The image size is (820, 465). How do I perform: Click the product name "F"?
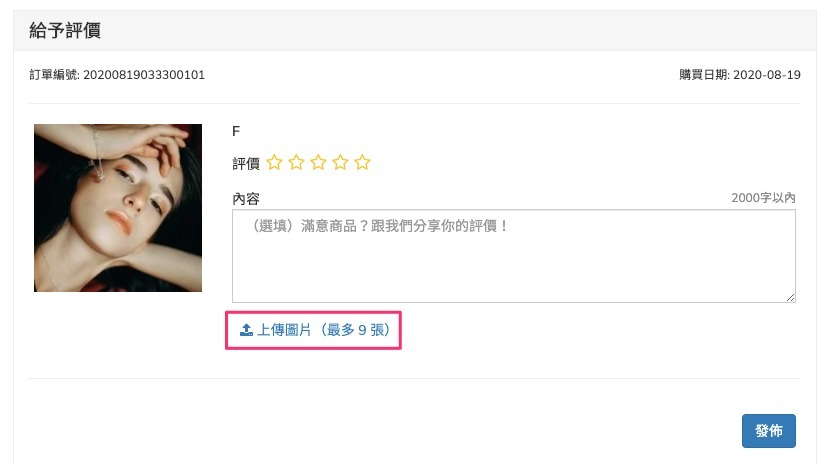pos(236,131)
